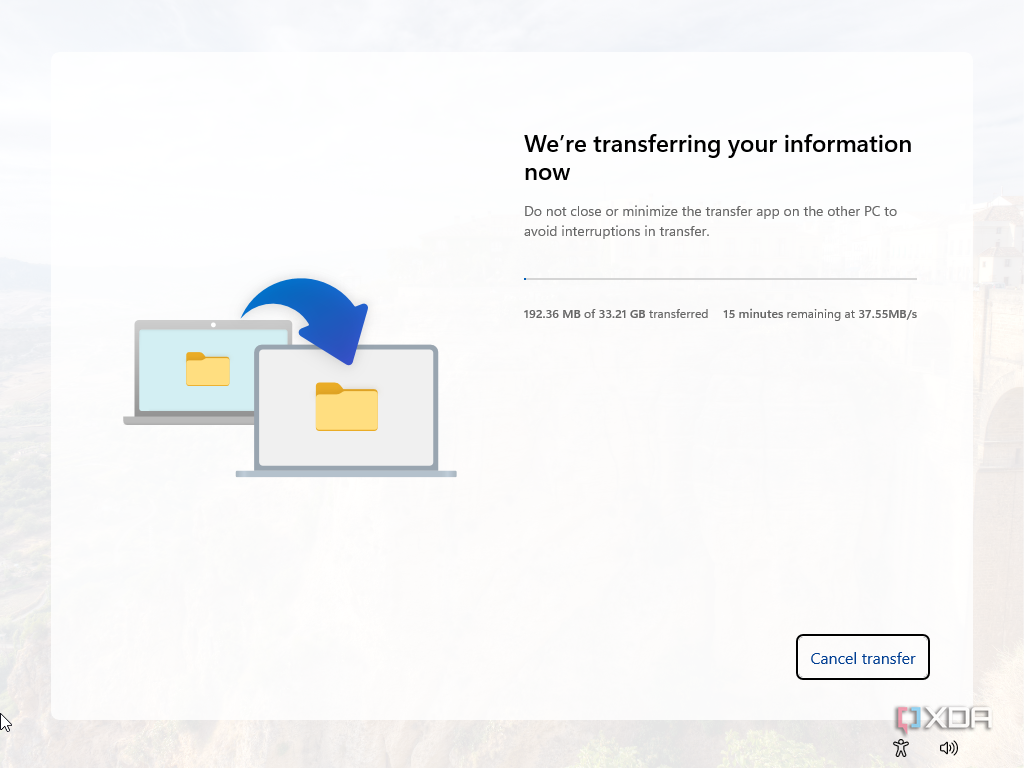Click the transfer progress bar

720,279
